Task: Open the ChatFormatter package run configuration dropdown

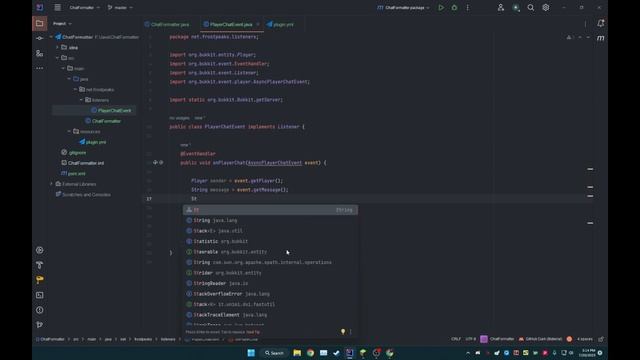Action: tap(403, 7)
